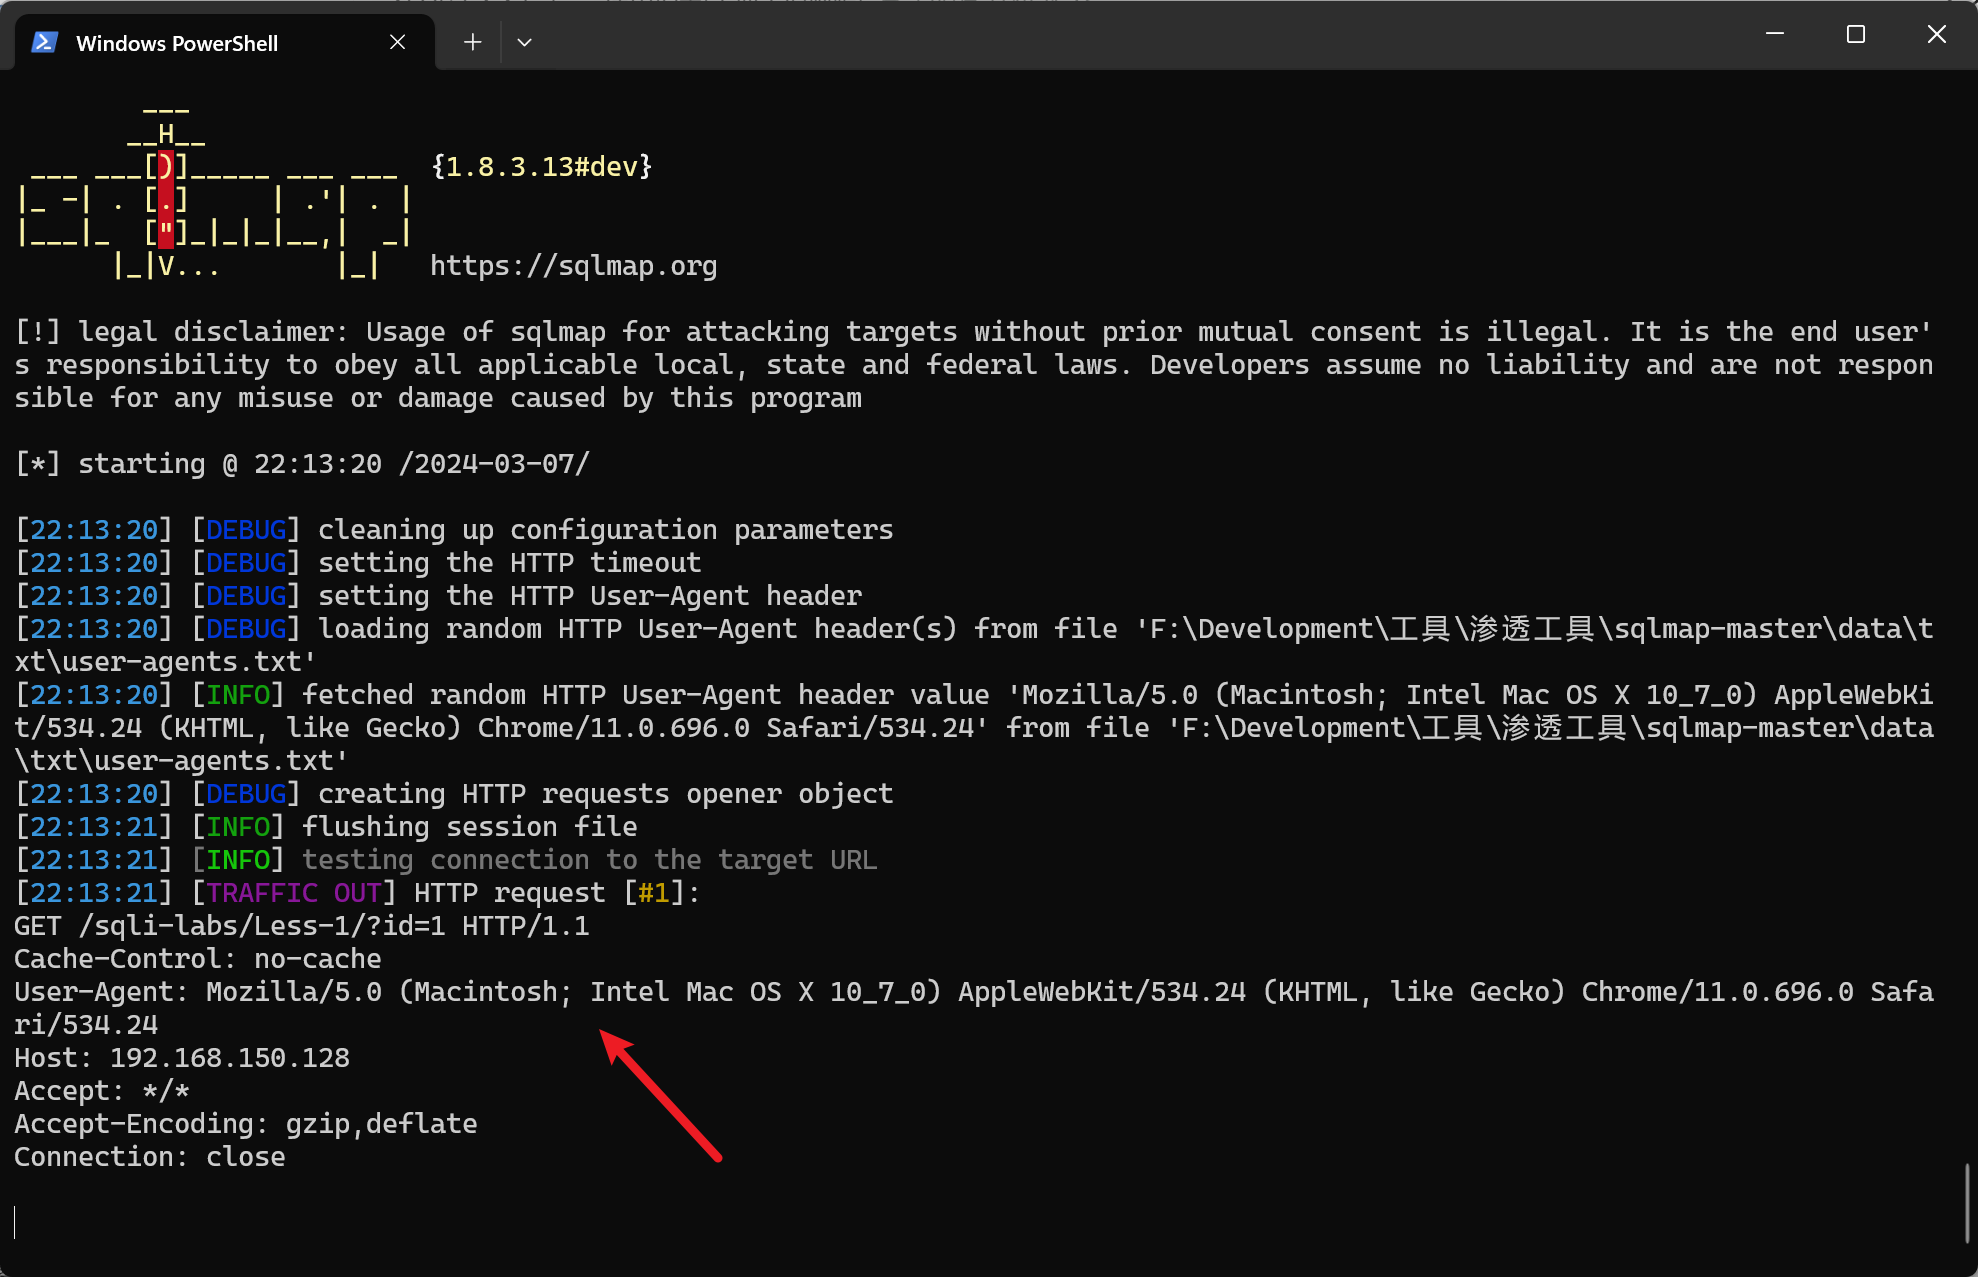
Task: Click the version string {1.8.3.13#dev}
Action: coord(542,167)
